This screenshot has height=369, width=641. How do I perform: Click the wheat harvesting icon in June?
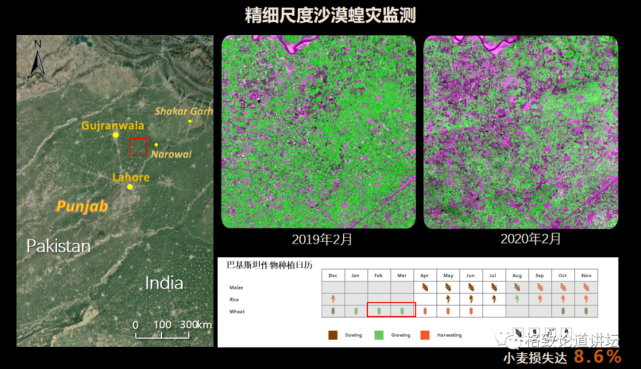[471, 311]
